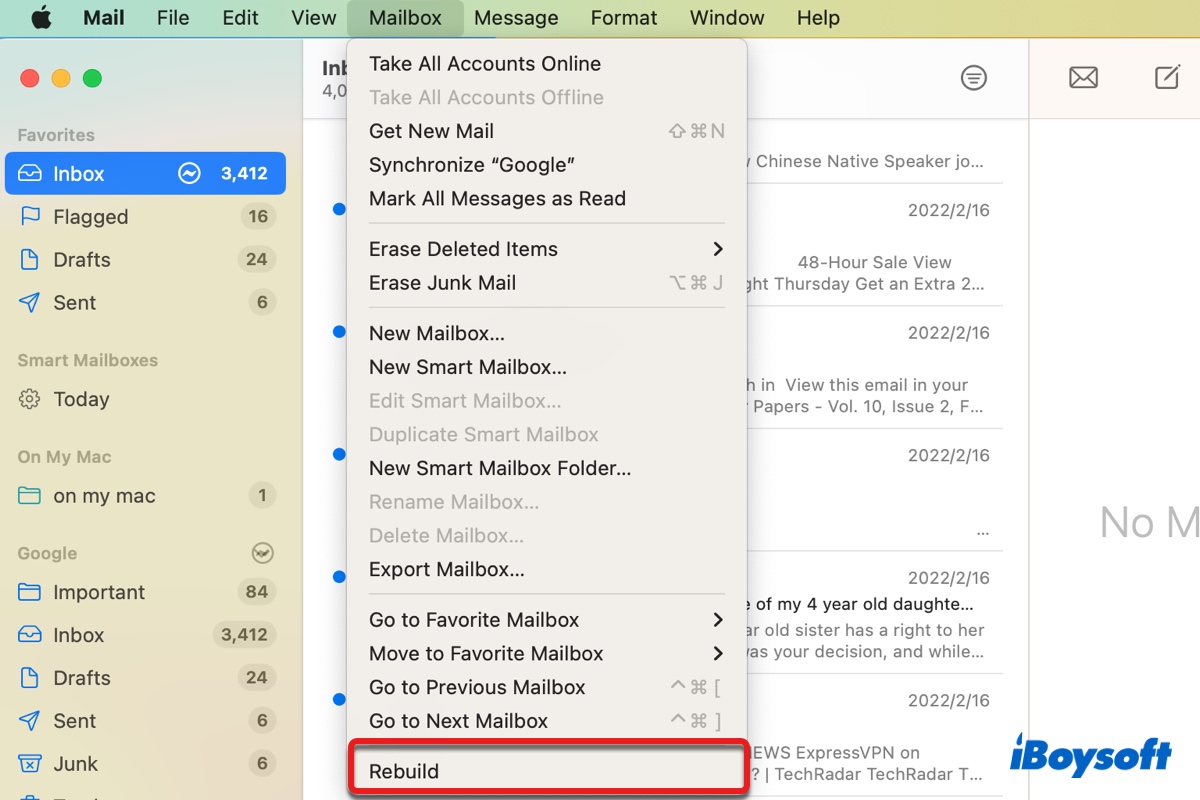Select the Sent paper plane icon
The width and height of the screenshot is (1200, 800).
click(x=28, y=302)
